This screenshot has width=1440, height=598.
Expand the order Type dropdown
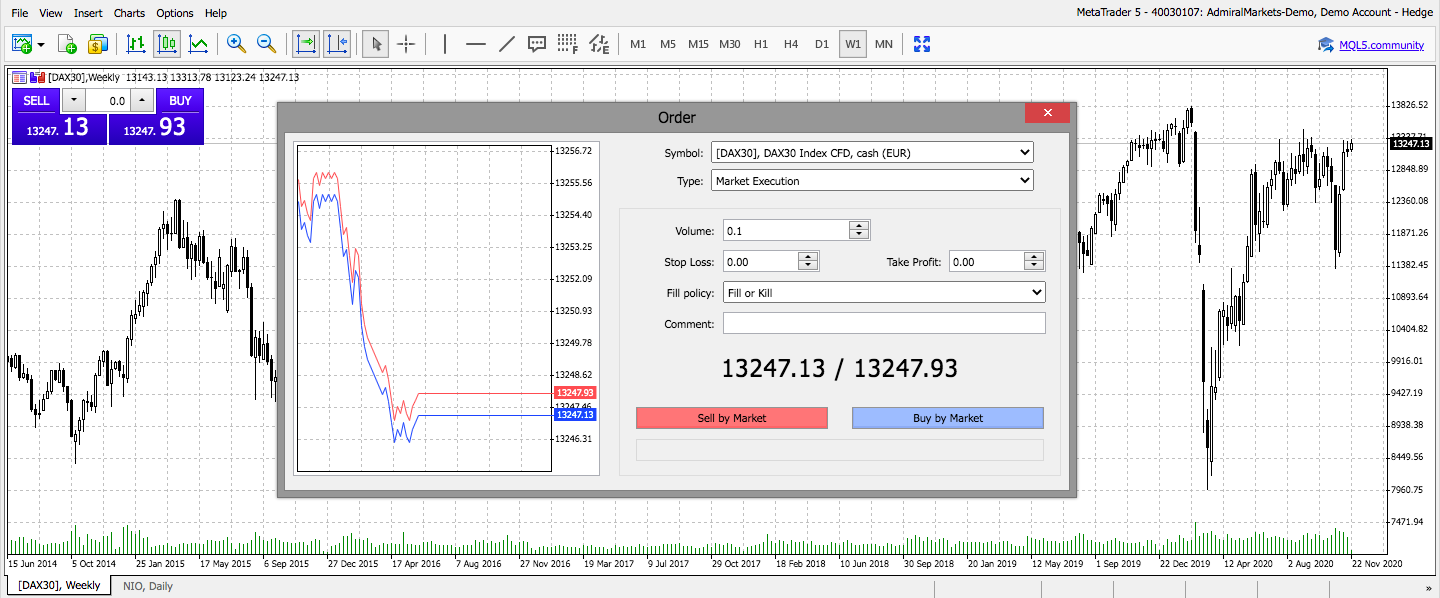click(871, 181)
